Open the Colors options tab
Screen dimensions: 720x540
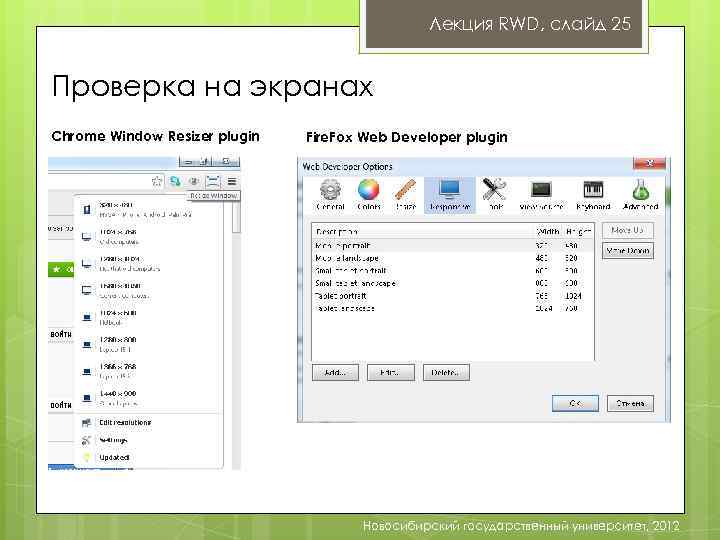pyautogui.click(x=369, y=195)
